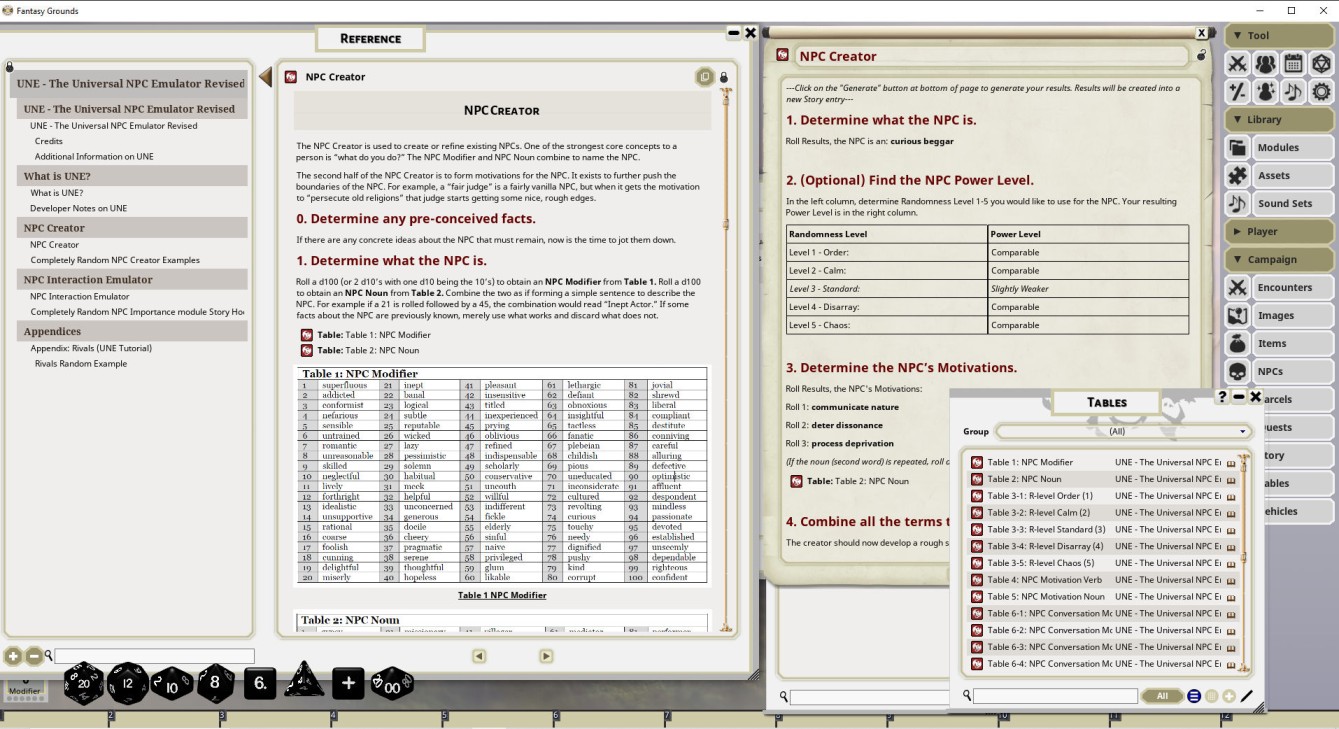Click the Reference page vertical scrollbar
This screenshot has width=1339, height=729.
[726, 360]
